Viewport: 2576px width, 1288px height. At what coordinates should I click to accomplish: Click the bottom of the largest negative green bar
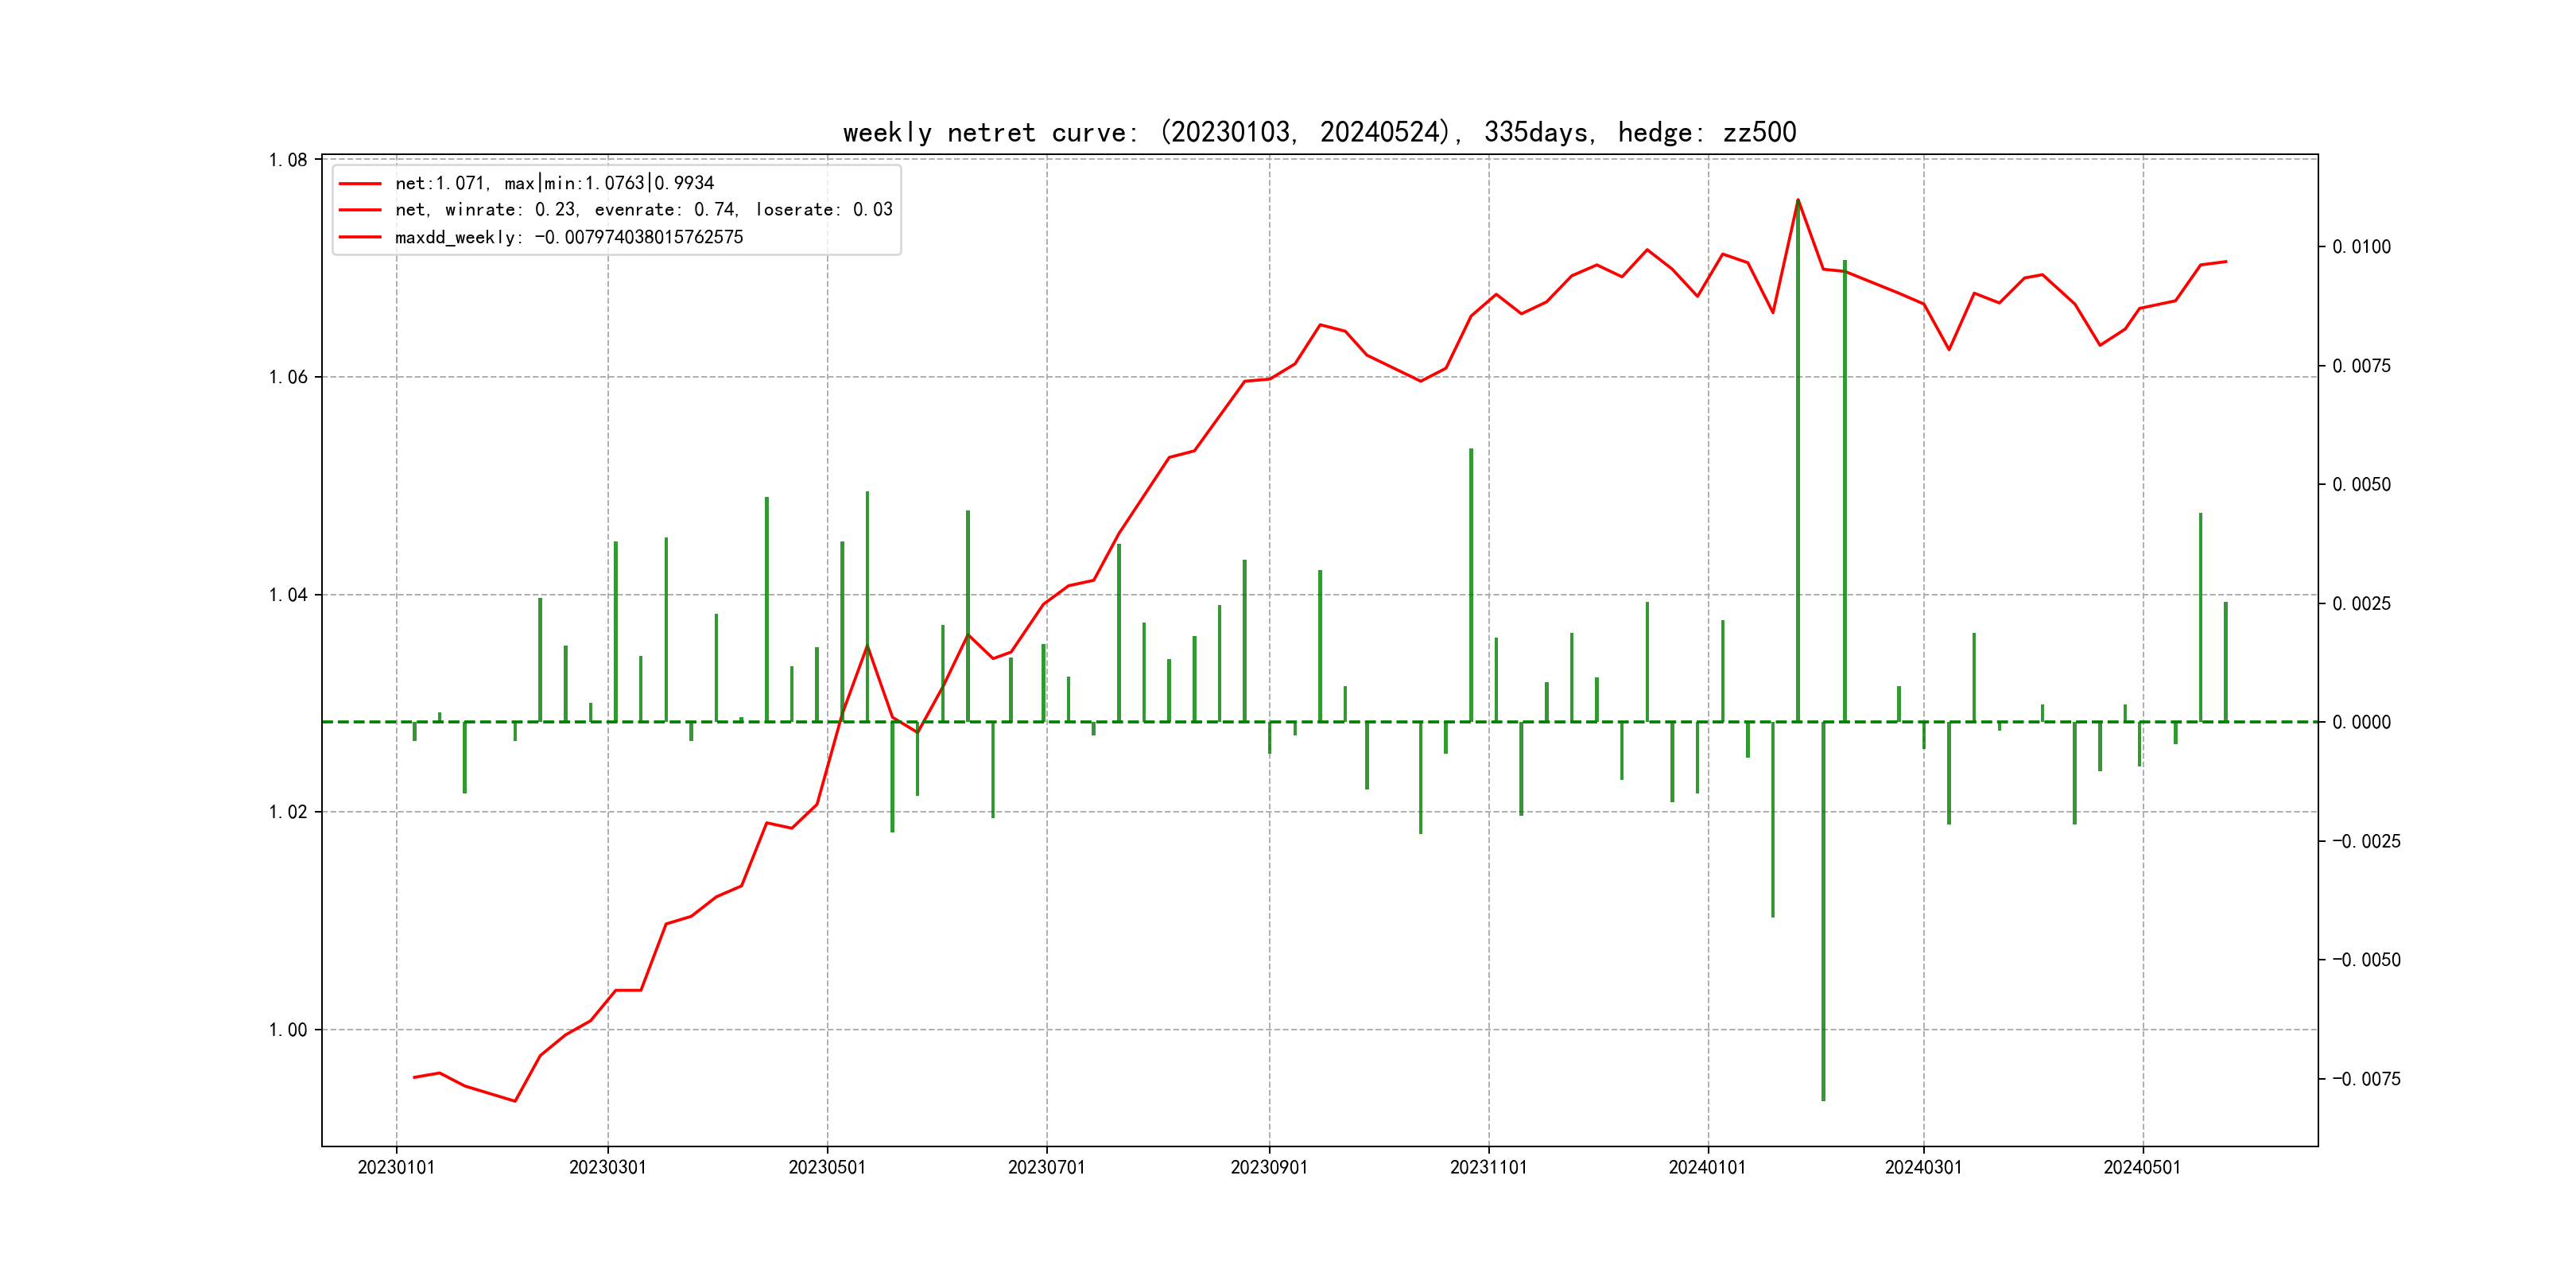[x=1823, y=1099]
